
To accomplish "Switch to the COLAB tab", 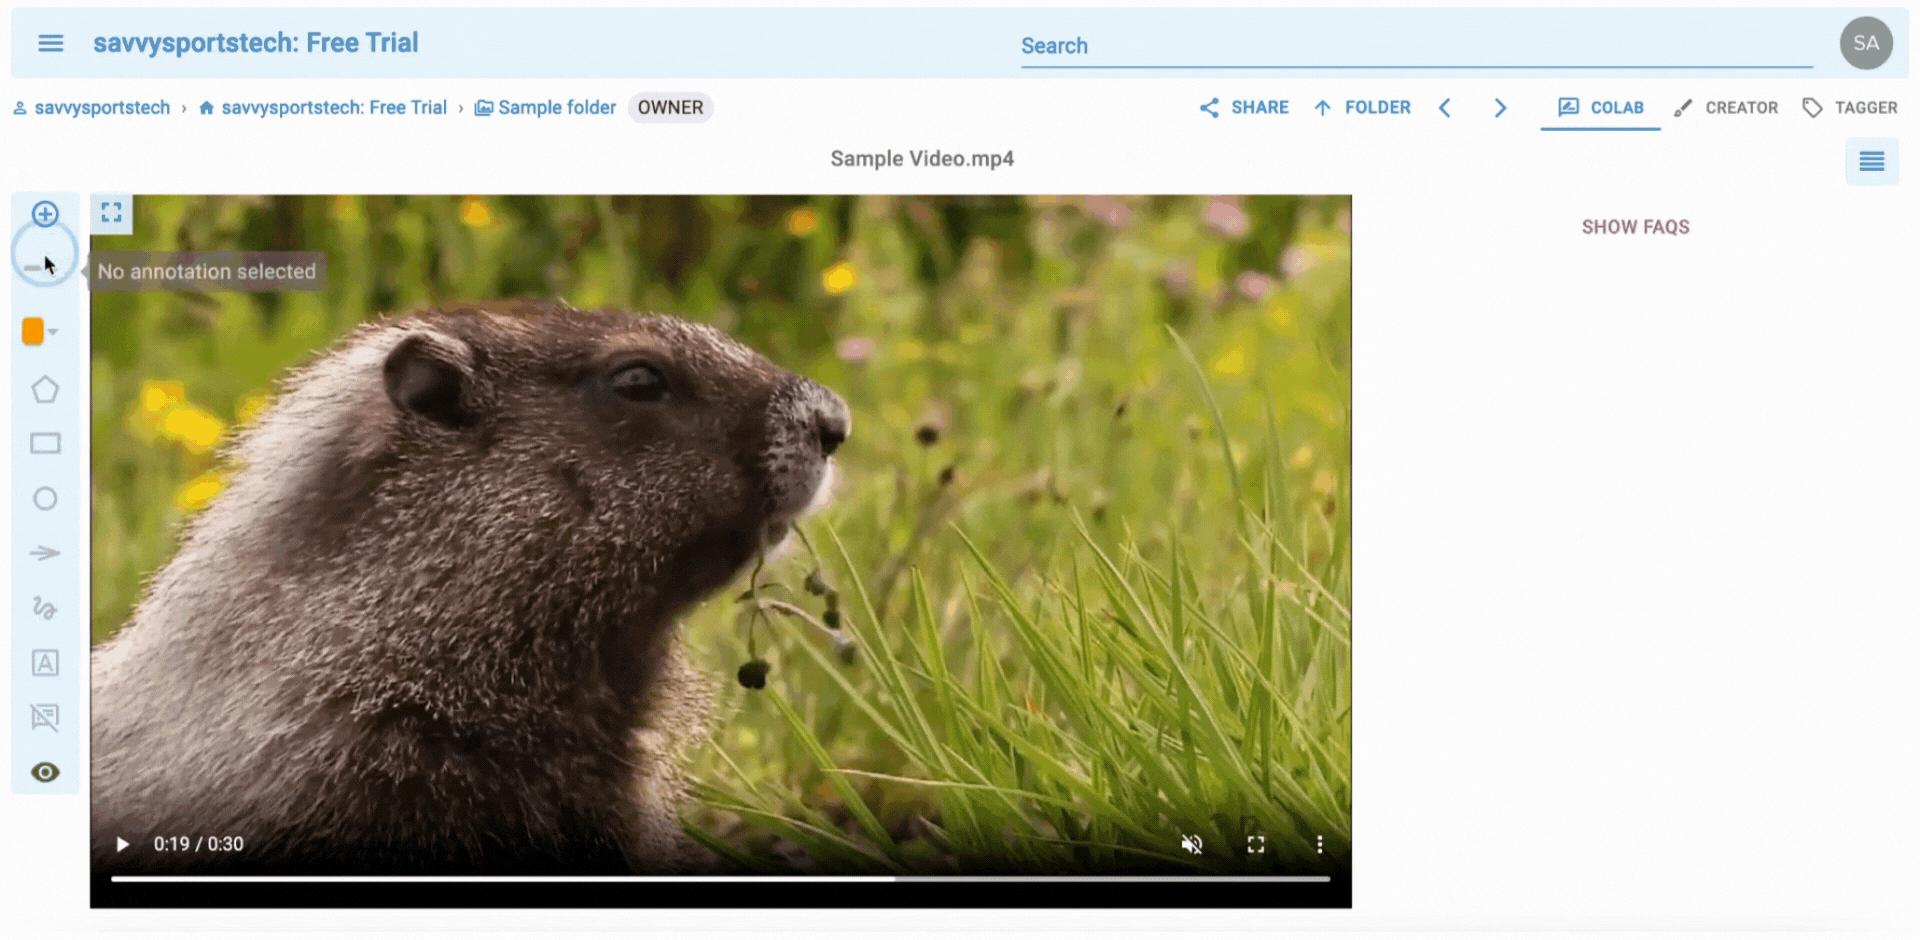I will pos(1601,107).
